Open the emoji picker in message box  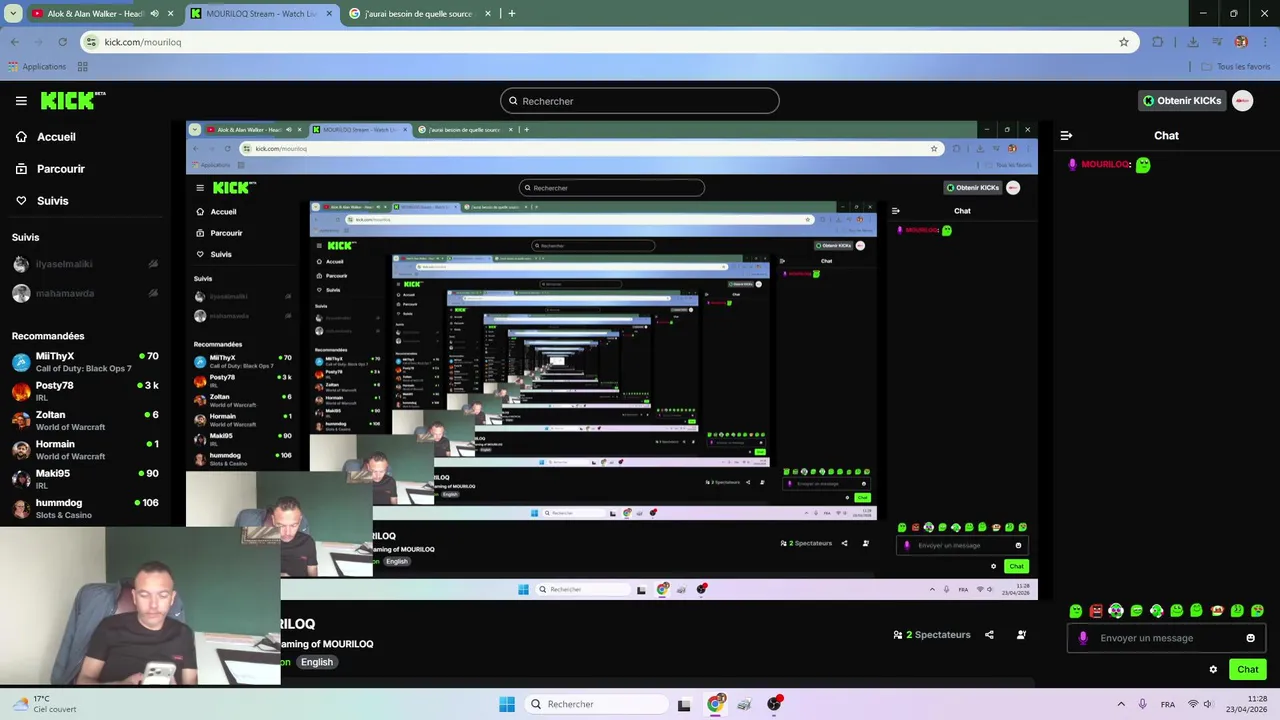1250,638
